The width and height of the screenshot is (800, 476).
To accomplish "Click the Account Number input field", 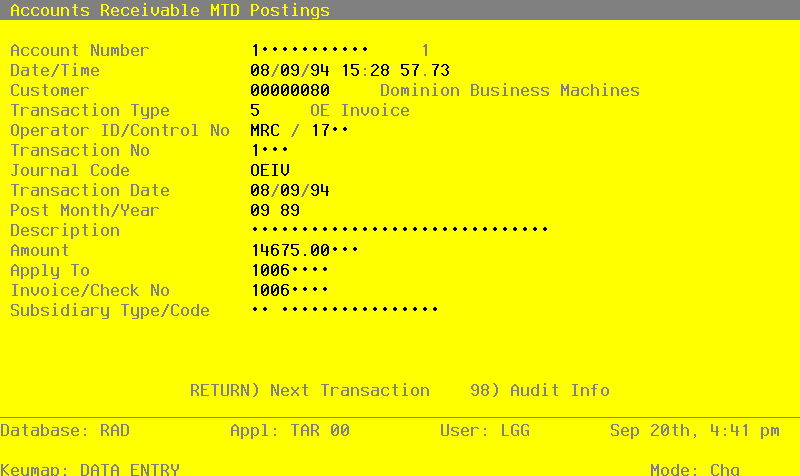I will [309, 50].
